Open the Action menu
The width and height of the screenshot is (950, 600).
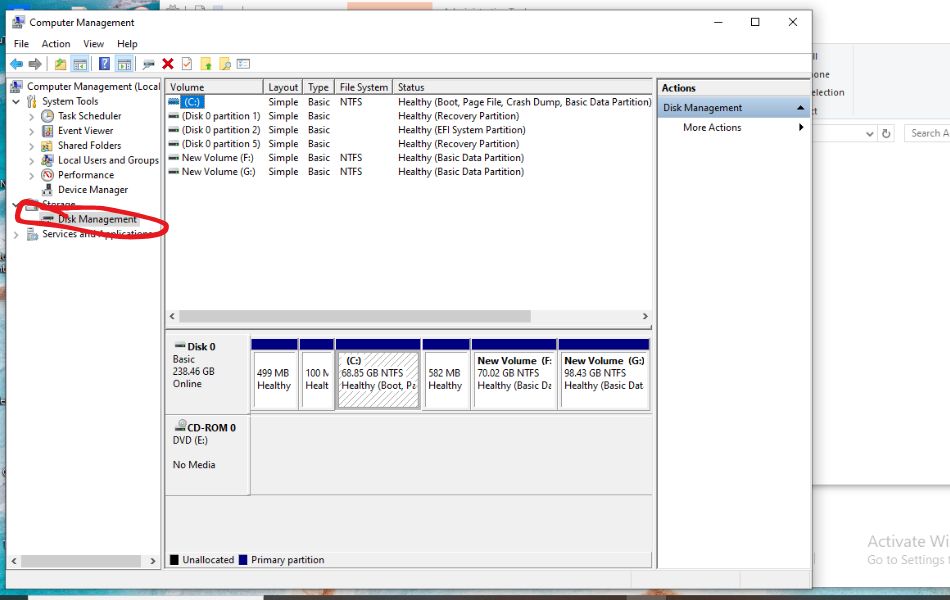click(x=56, y=44)
